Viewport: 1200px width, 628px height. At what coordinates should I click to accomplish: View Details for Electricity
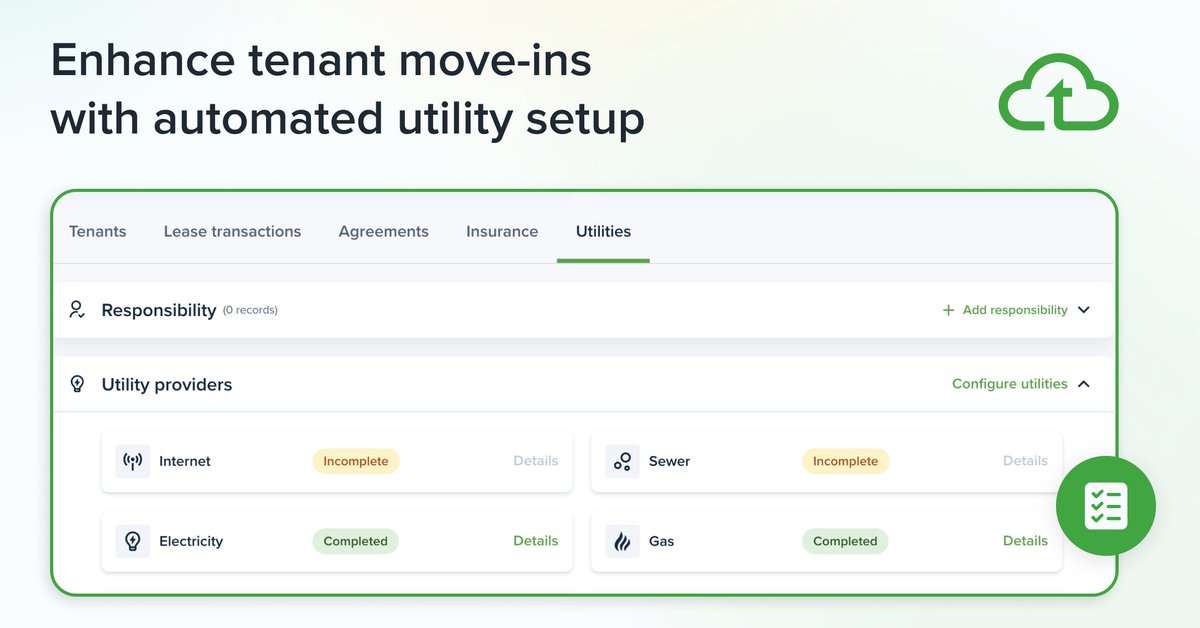tap(536, 541)
